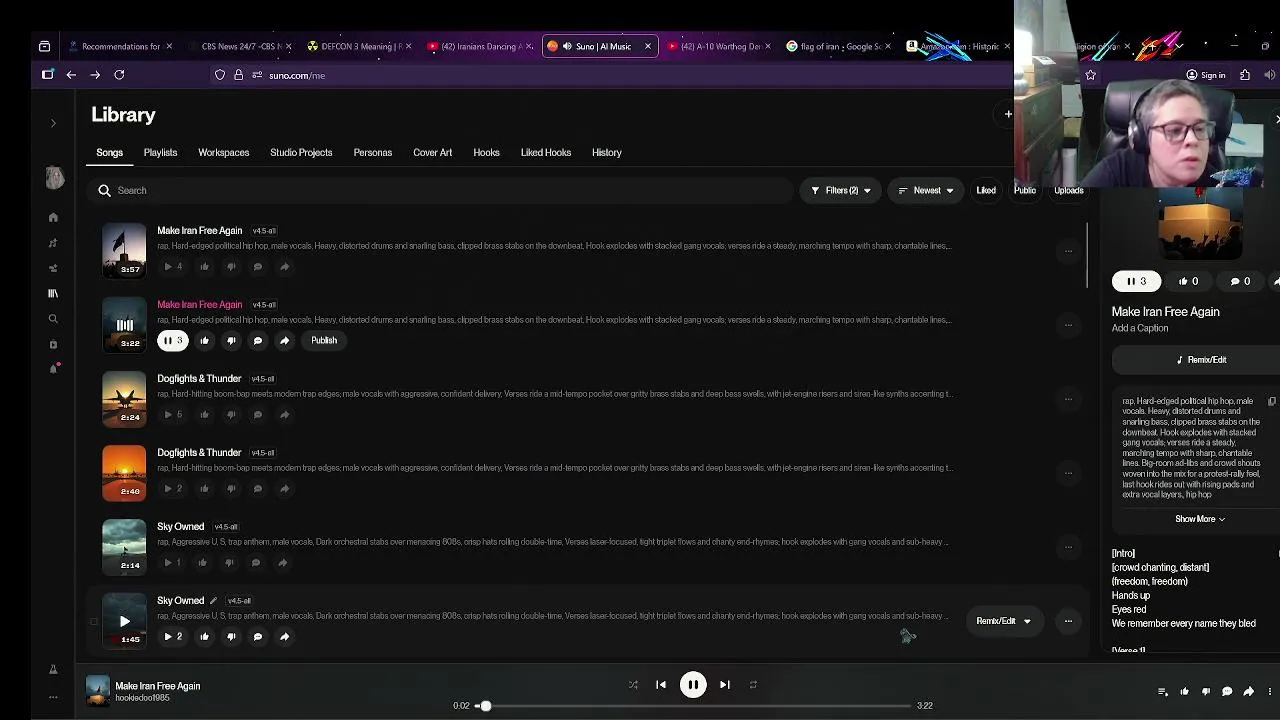Click Sign in in browser toolbar
Image resolution: width=1280 pixels, height=720 pixels.
tap(1206, 75)
